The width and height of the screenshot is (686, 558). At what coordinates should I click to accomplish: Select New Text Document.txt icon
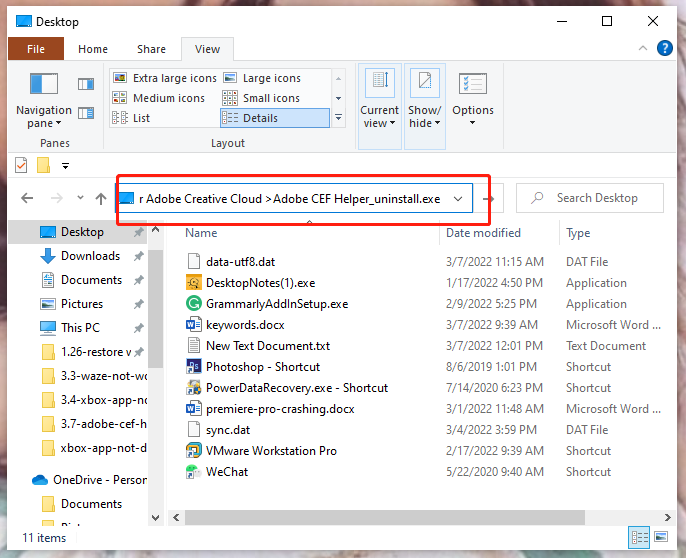pos(194,345)
